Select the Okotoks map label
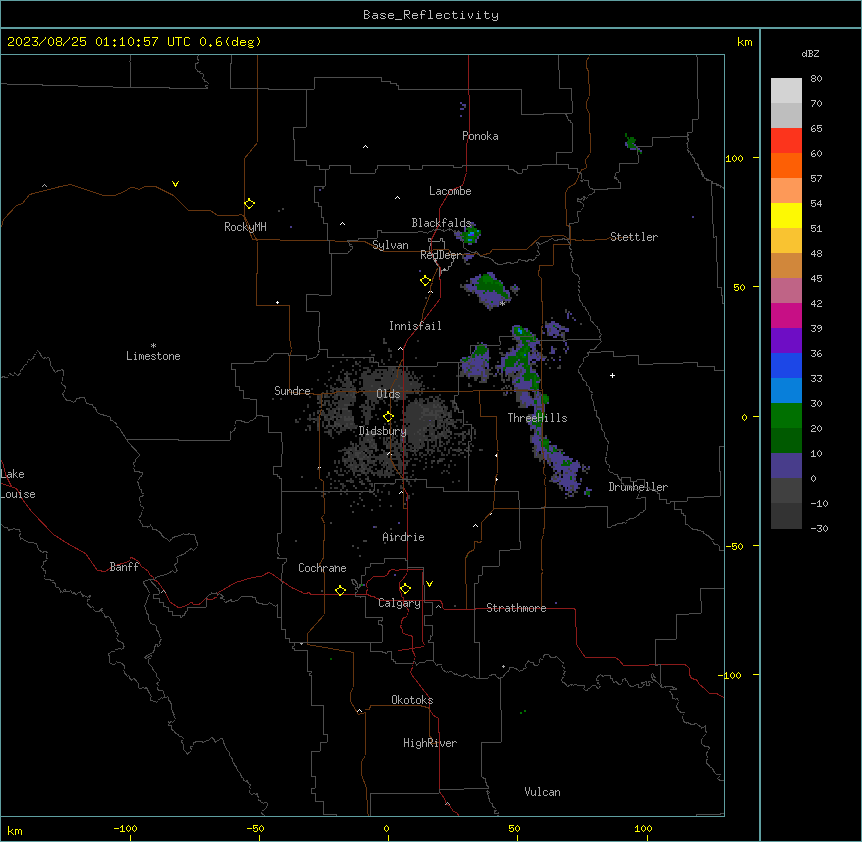862x842 pixels. point(412,700)
